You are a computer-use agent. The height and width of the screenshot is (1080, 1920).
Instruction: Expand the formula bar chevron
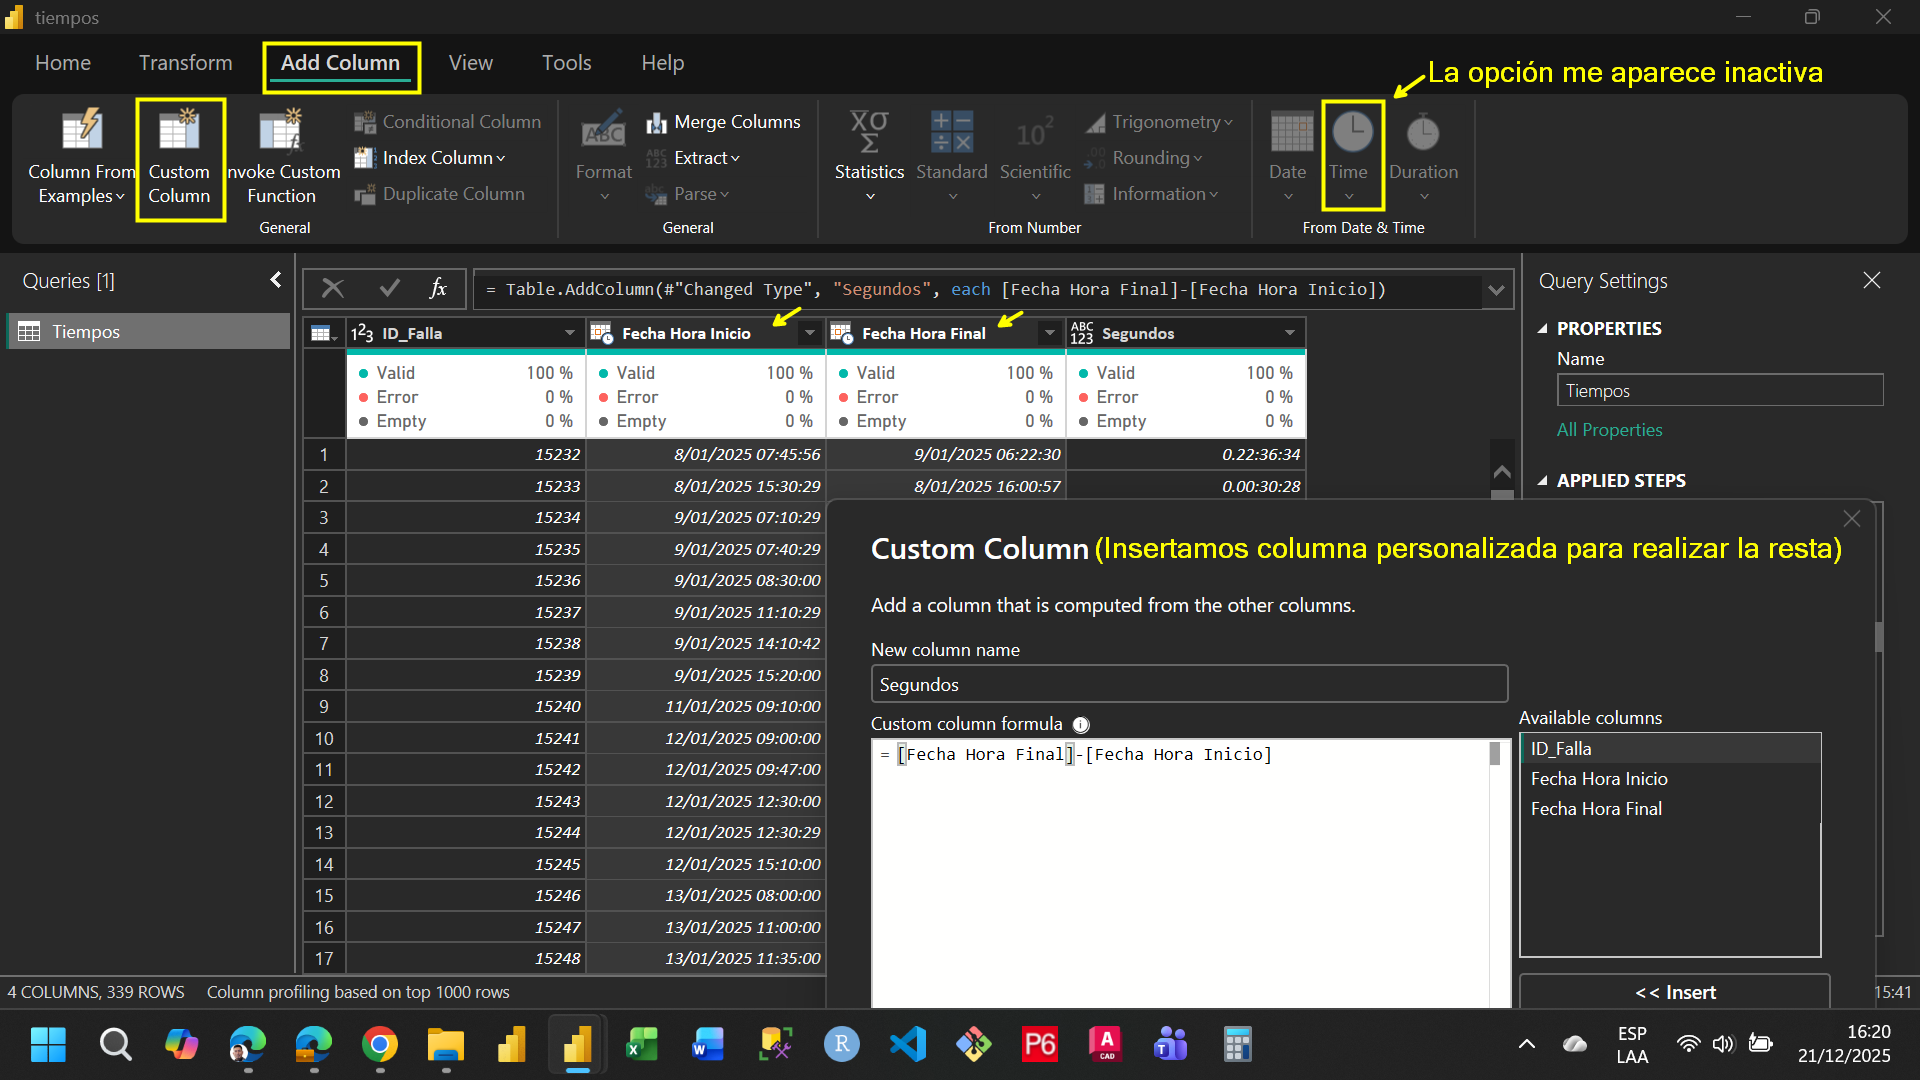point(1496,290)
